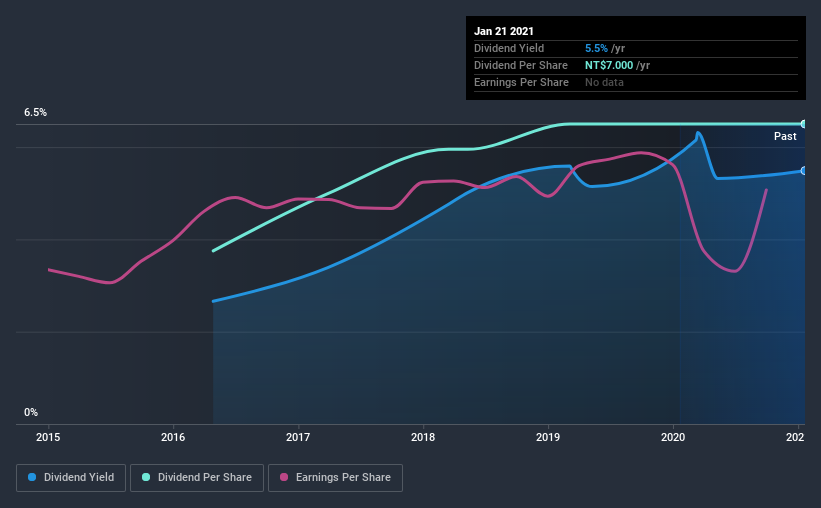Toggle the Dividend Per Share legend button

[x=197, y=478]
